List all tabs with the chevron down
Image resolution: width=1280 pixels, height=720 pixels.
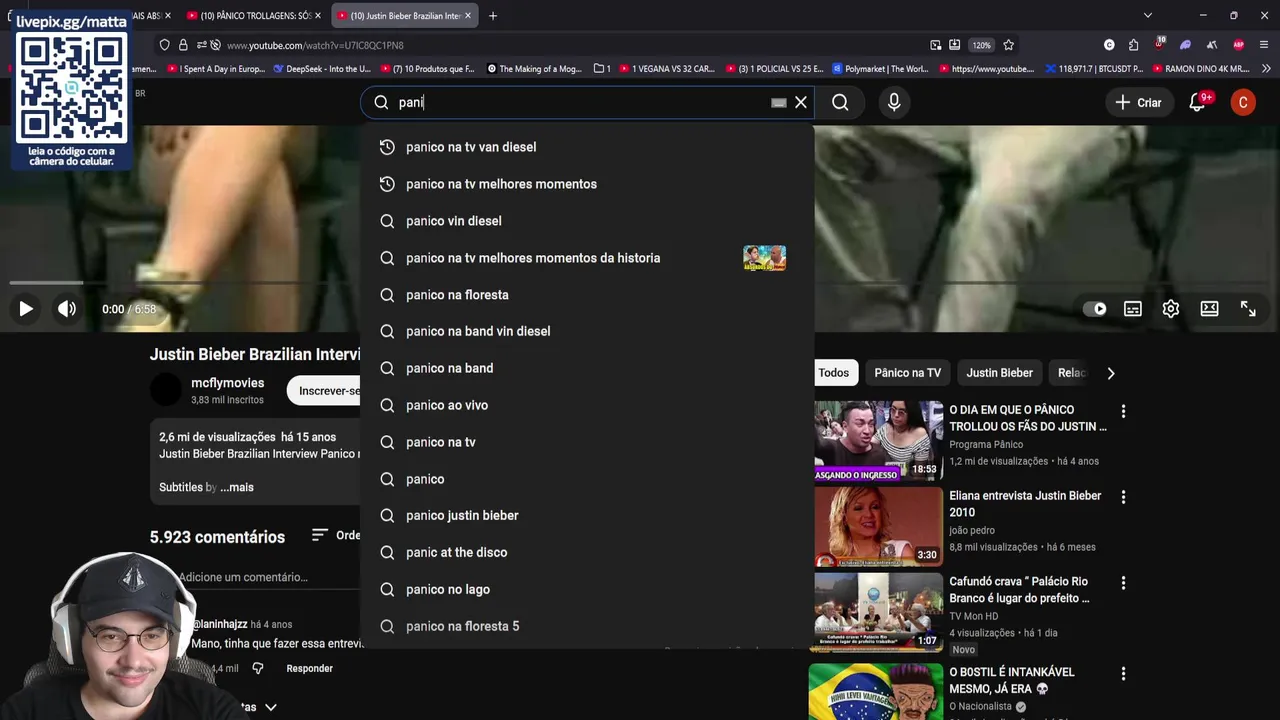pyautogui.click(x=1148, y=16)
